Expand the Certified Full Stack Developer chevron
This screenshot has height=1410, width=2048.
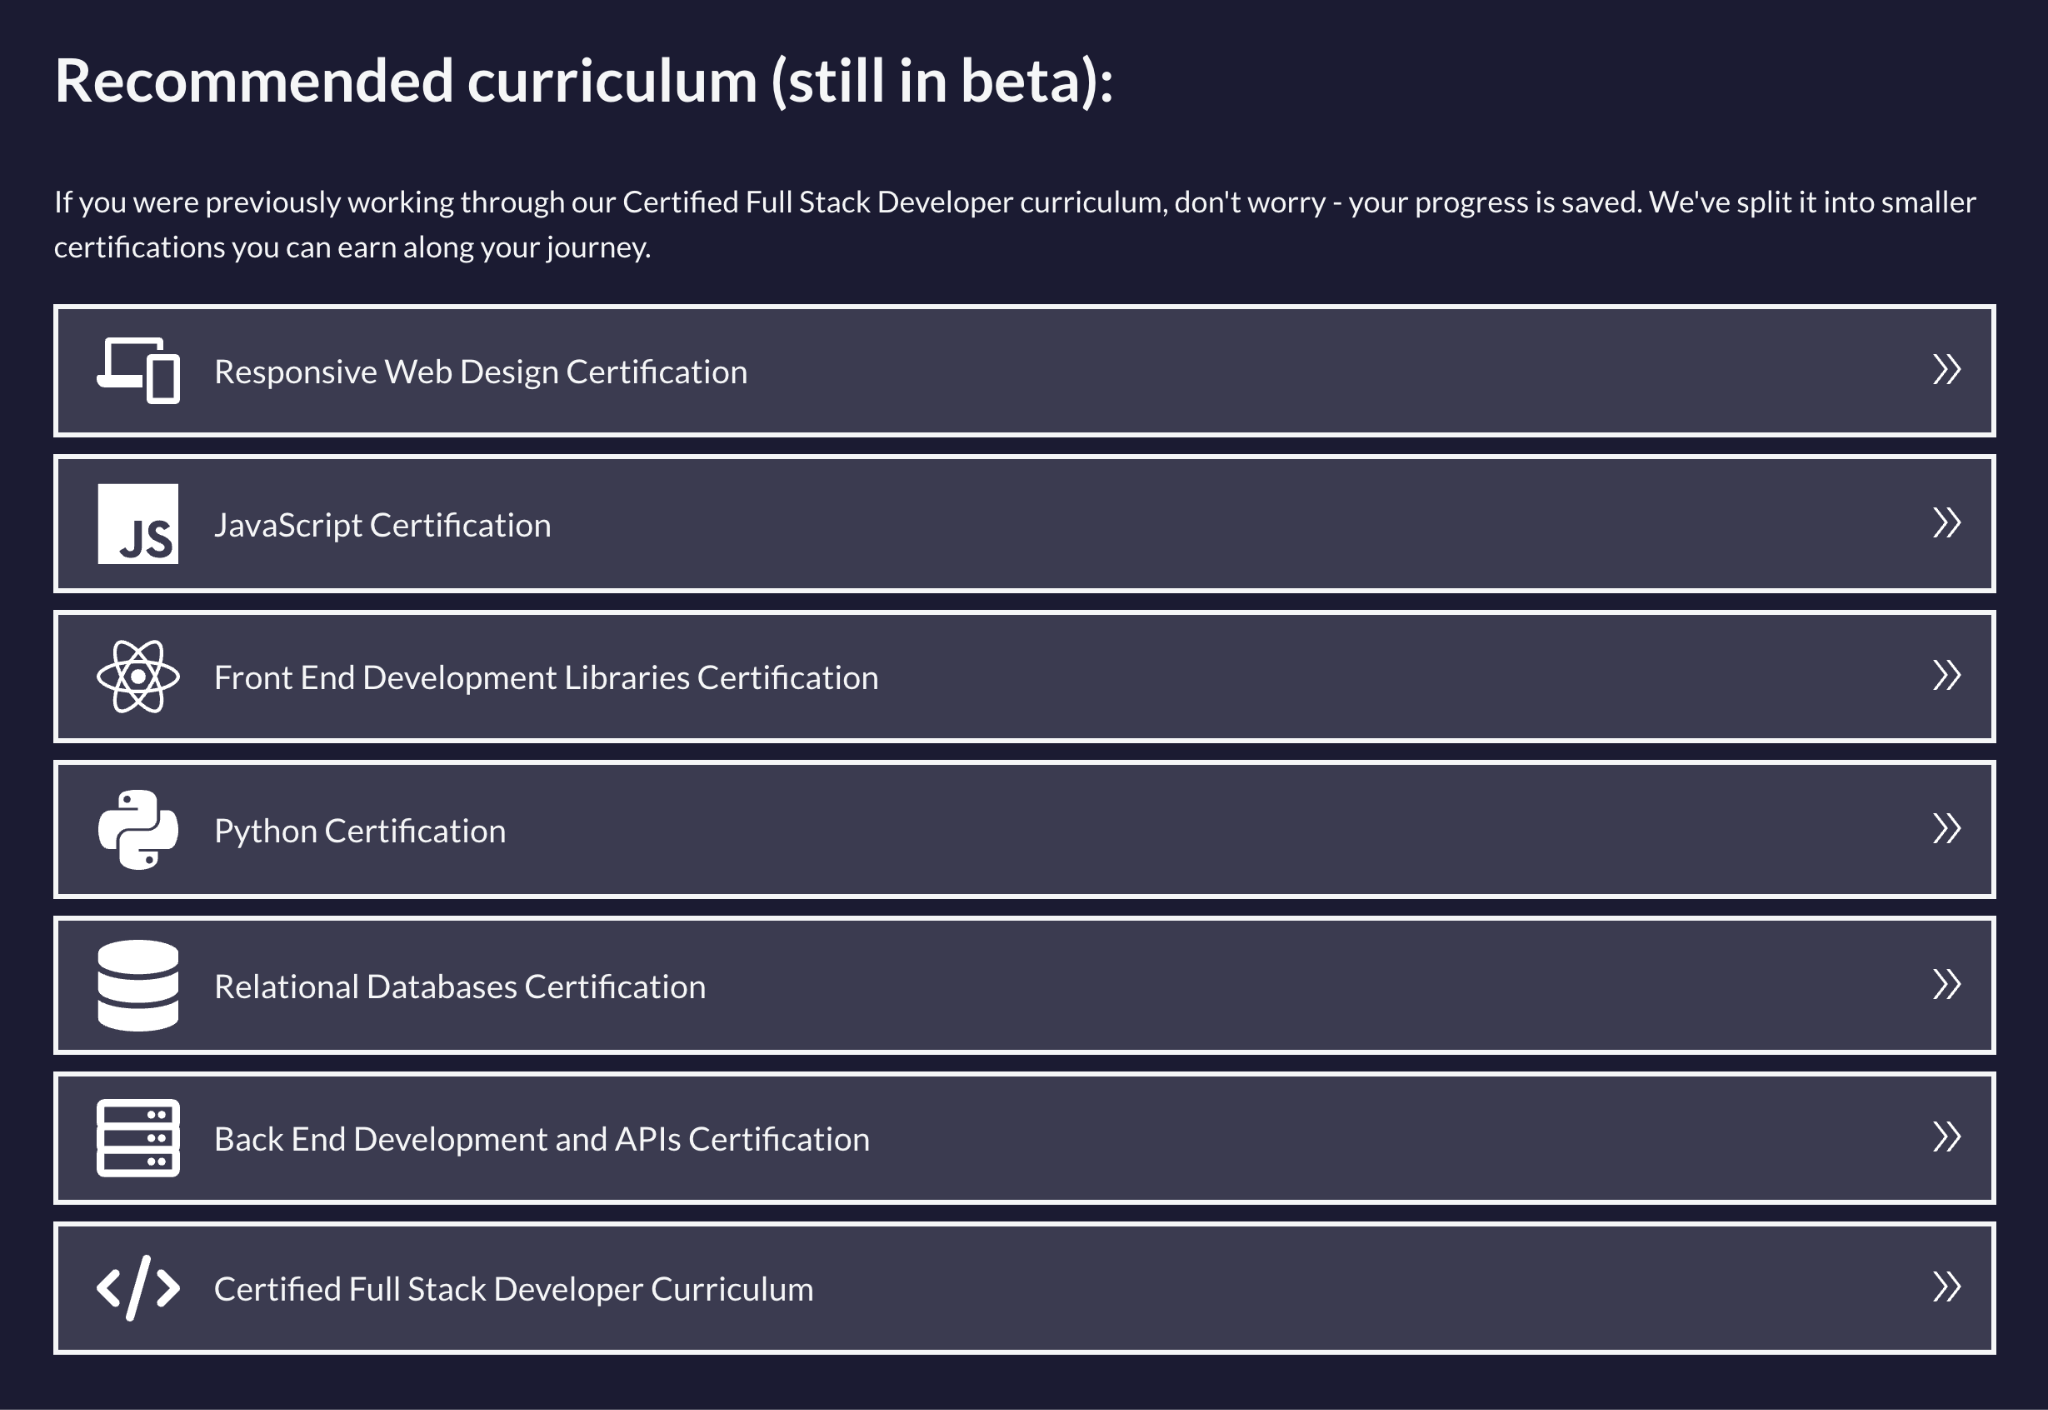1946,1290
